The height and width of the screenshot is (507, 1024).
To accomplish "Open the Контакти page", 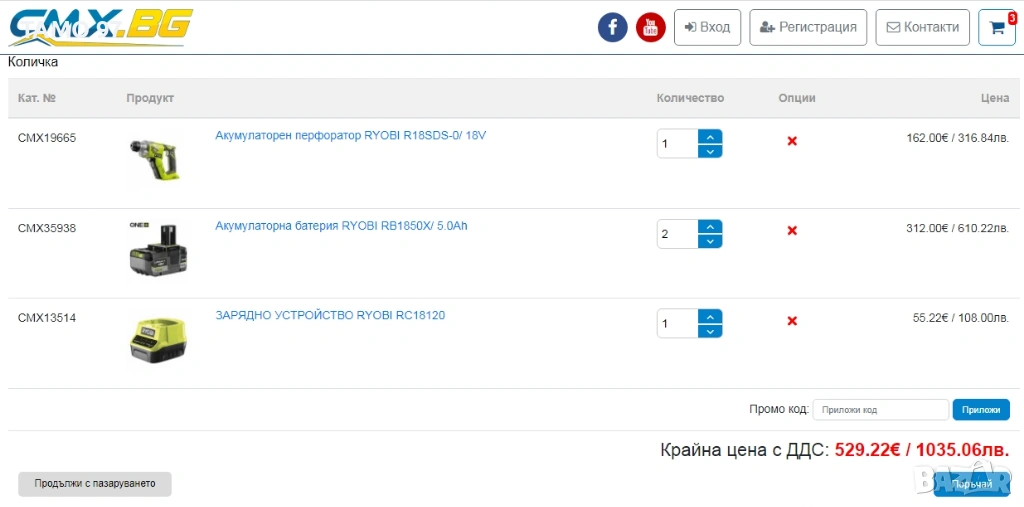I will tap(922, 27).
